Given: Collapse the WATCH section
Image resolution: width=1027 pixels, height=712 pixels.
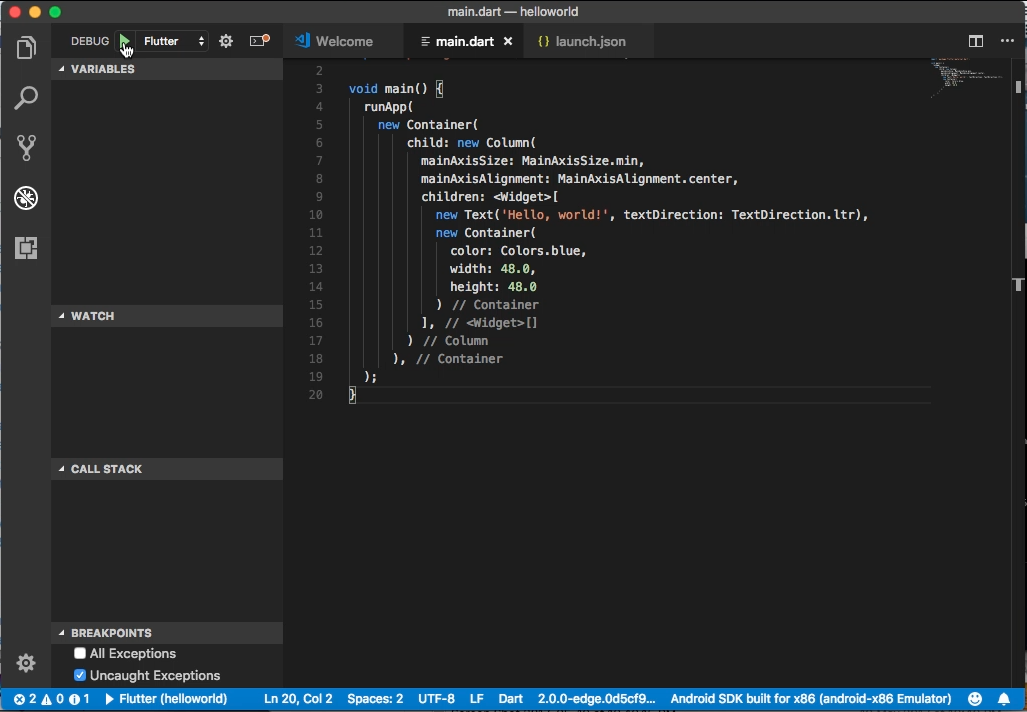Looking at the screenshot, I should click(167, 316).
